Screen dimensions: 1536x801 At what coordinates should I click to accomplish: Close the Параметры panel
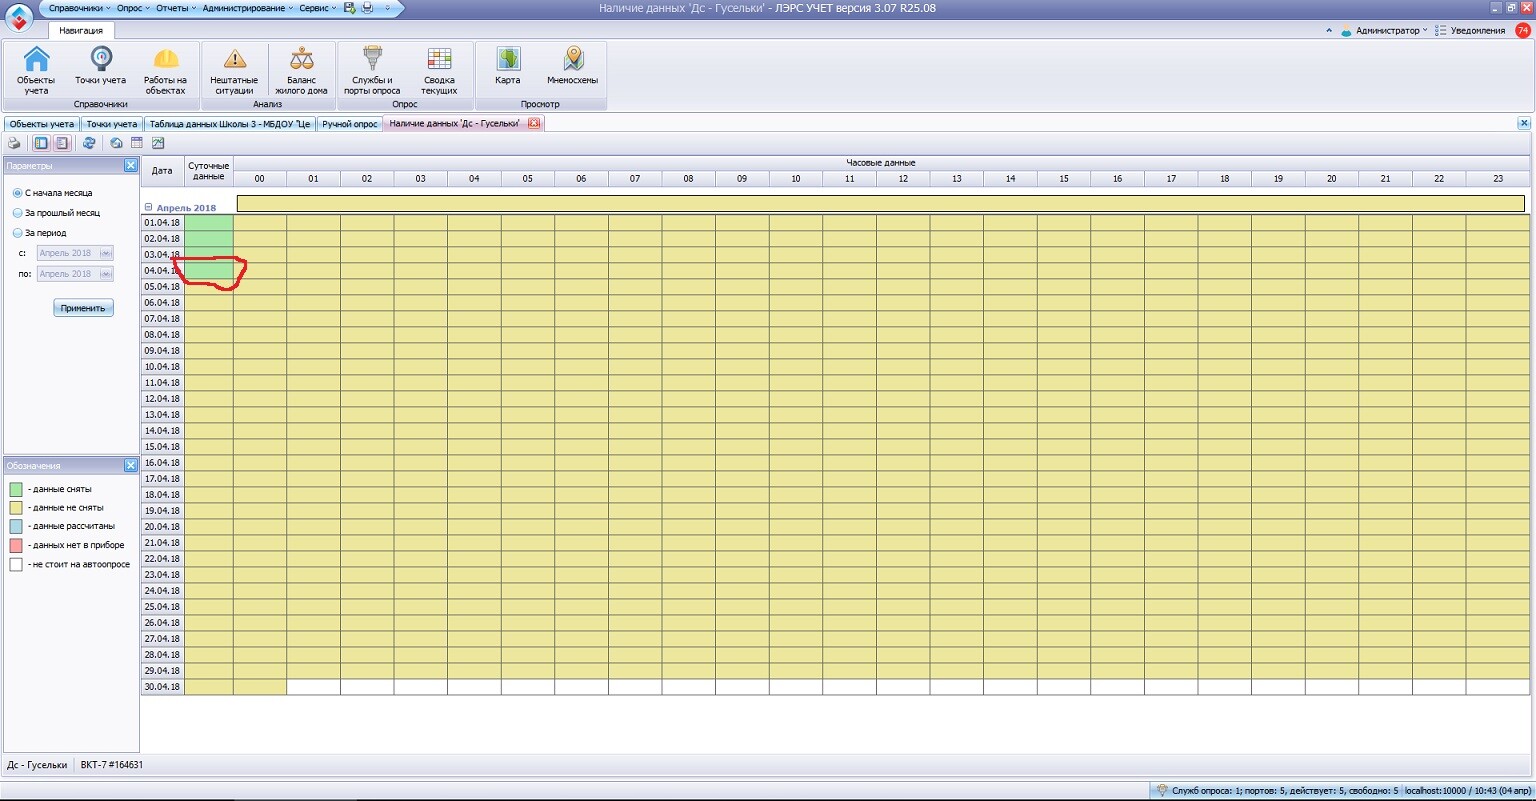click(130, 166)
